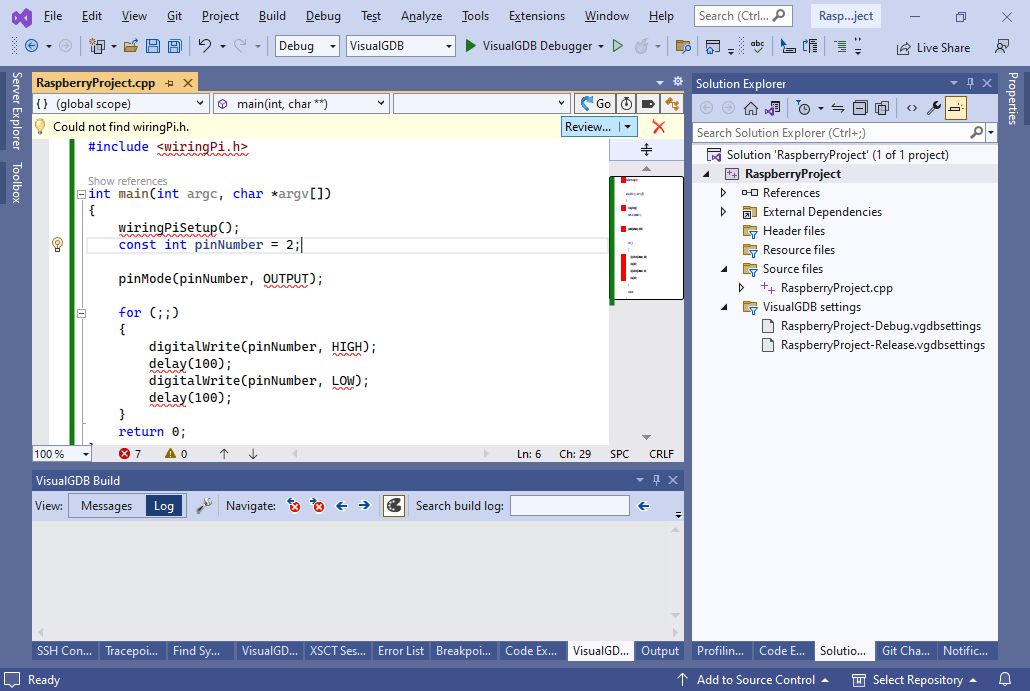This screenshot has width=1030, height=691.
Task: Collapse the main function outlining box
Action: [x=81, y=194]
